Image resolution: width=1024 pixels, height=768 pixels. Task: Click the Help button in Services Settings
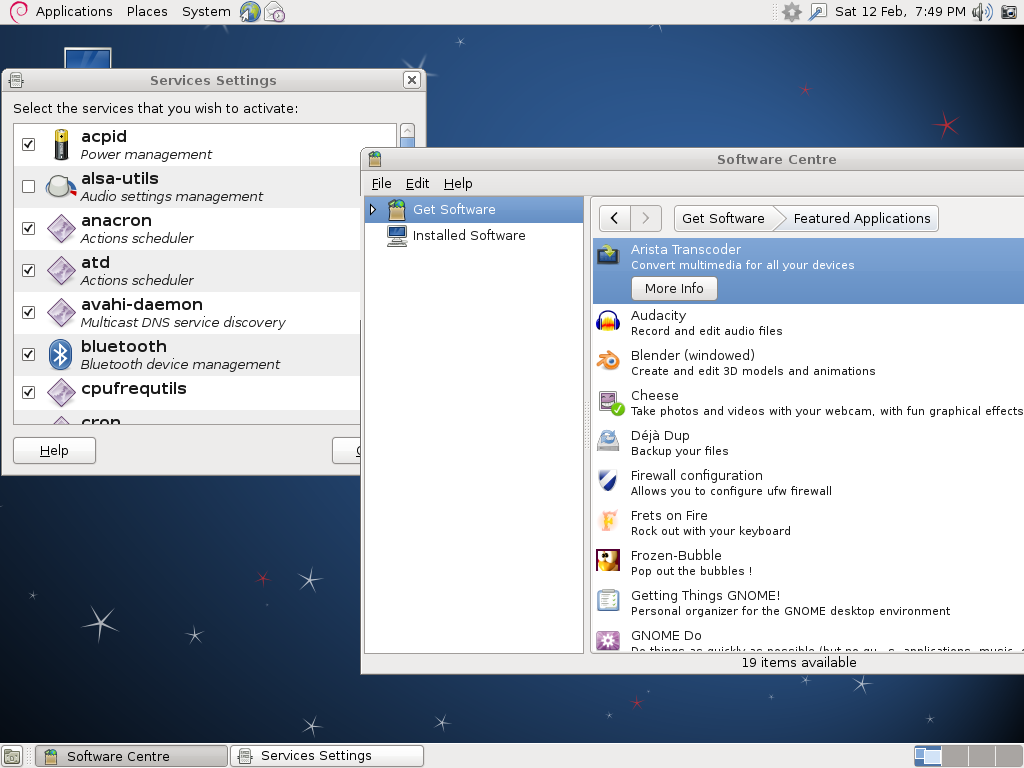coord(54,451)
